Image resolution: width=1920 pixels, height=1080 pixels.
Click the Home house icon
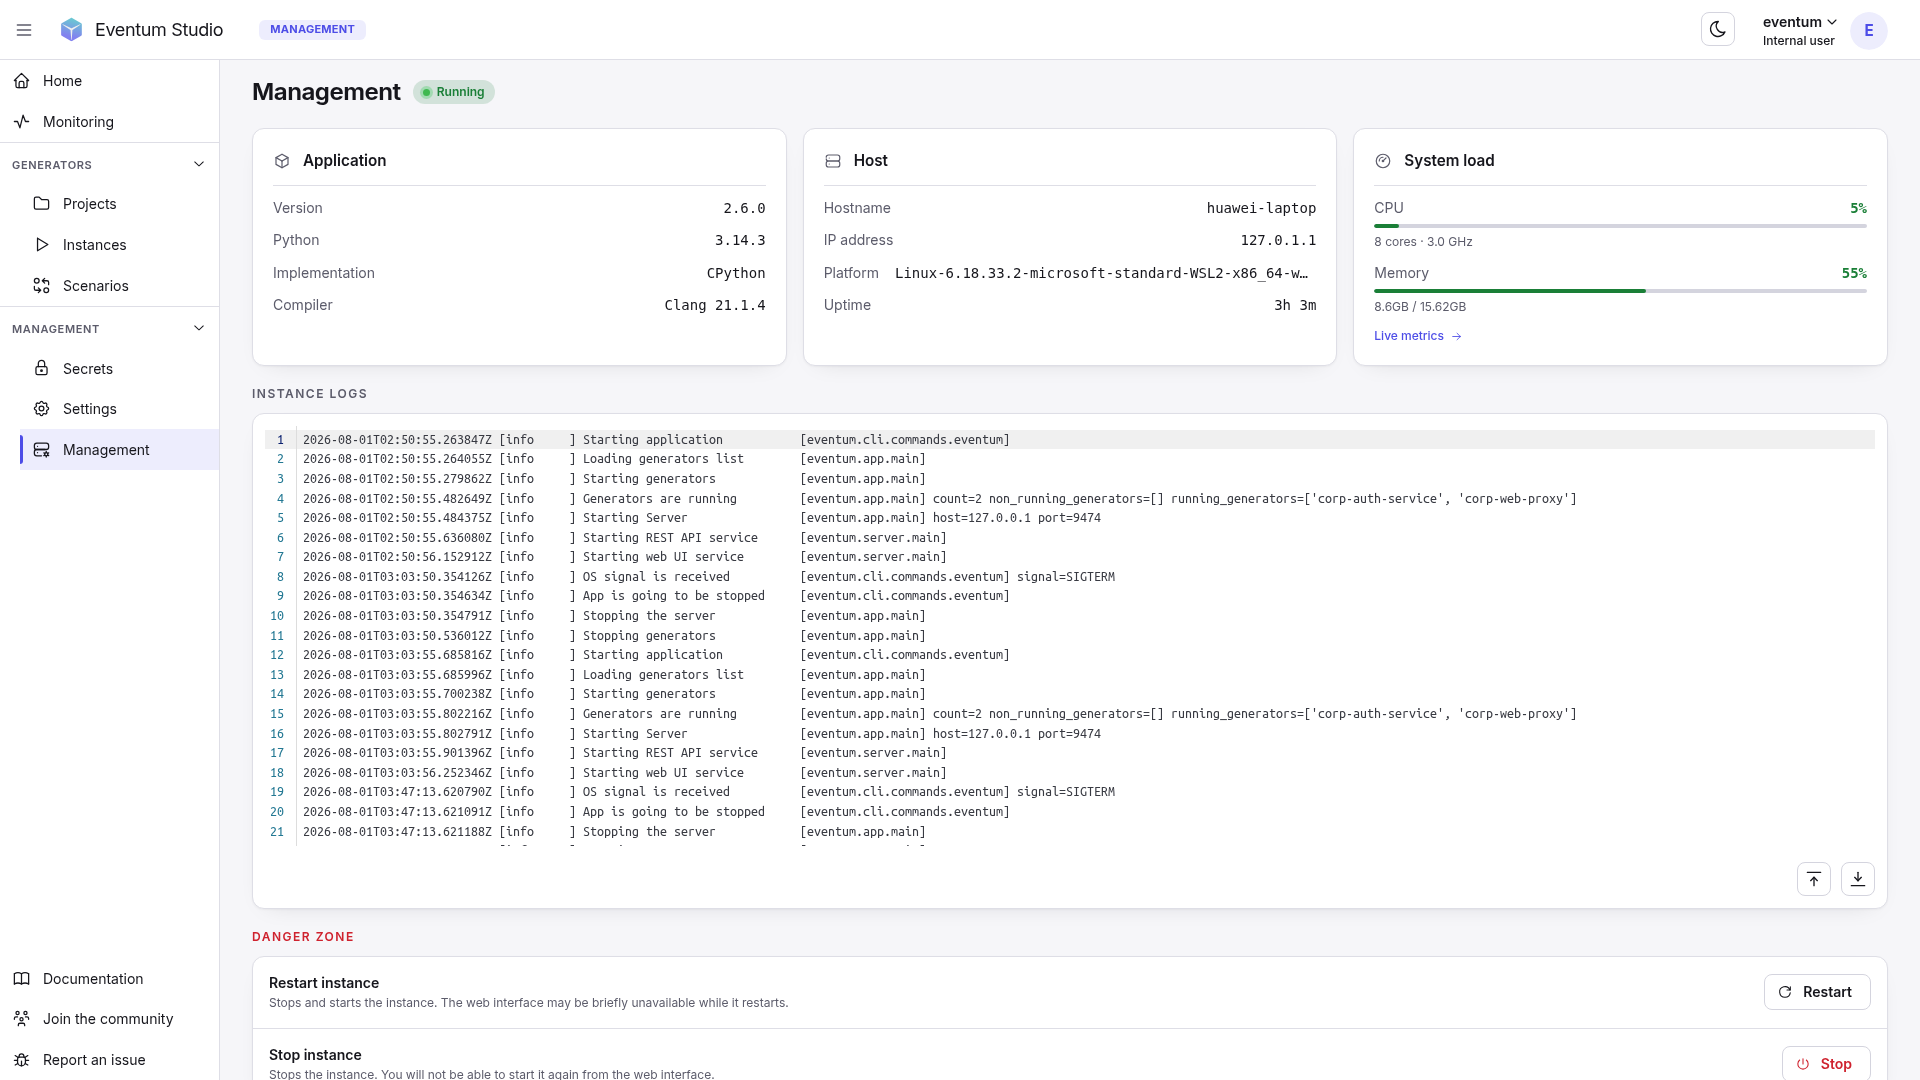pos(22,81)
